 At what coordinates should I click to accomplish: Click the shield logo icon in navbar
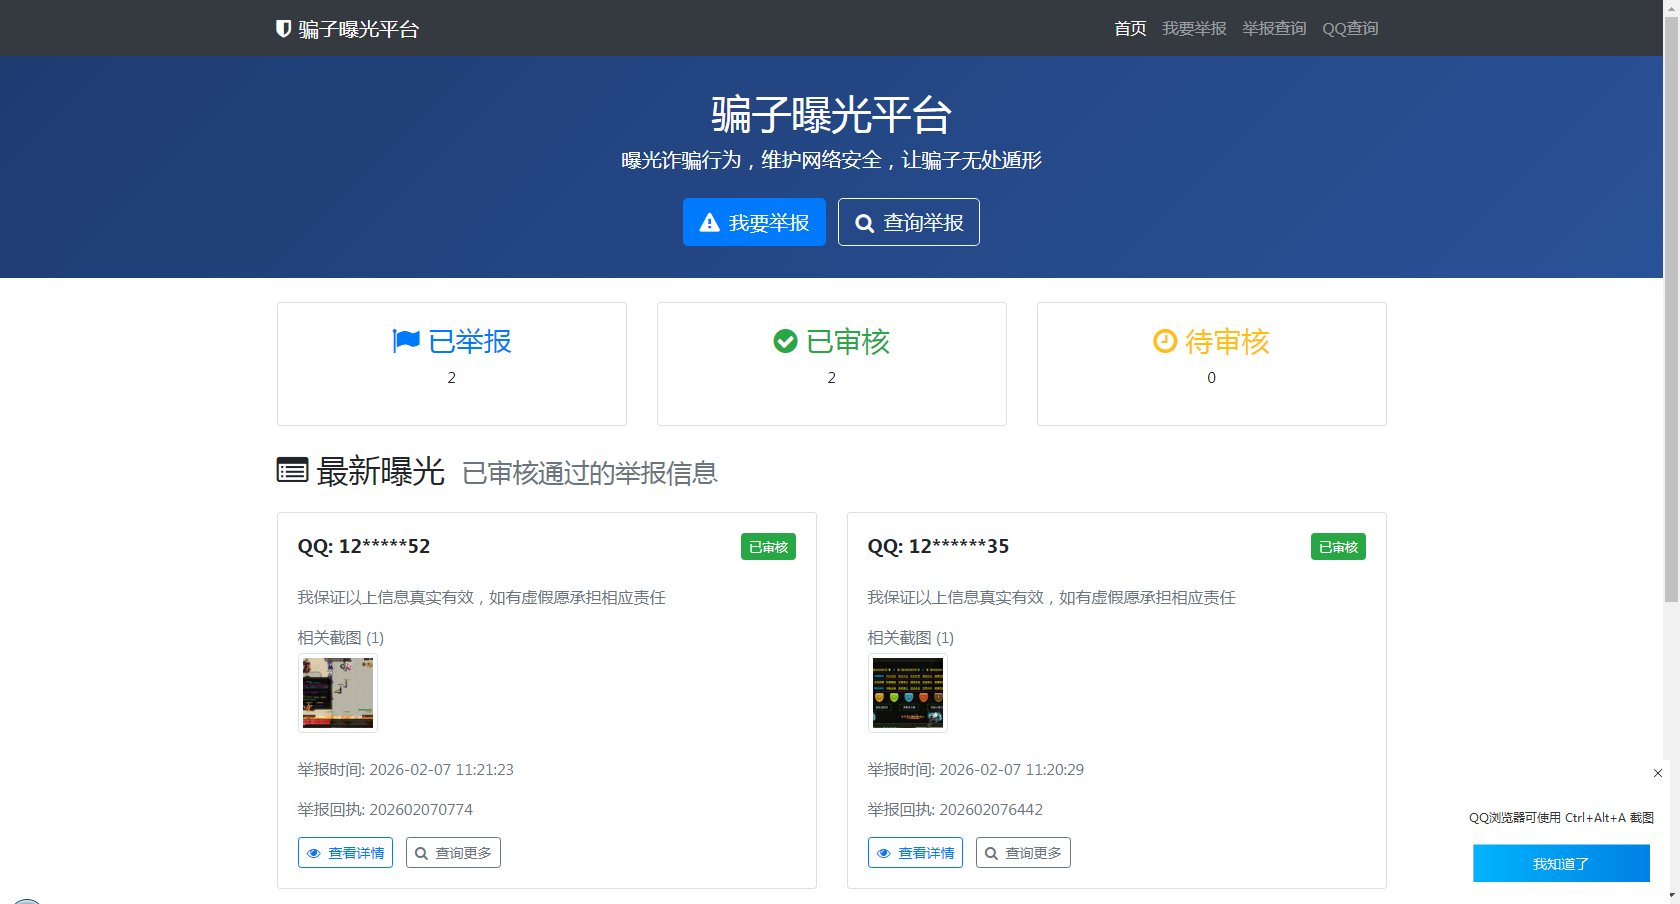pyautogui.click(x=283, y=29)
